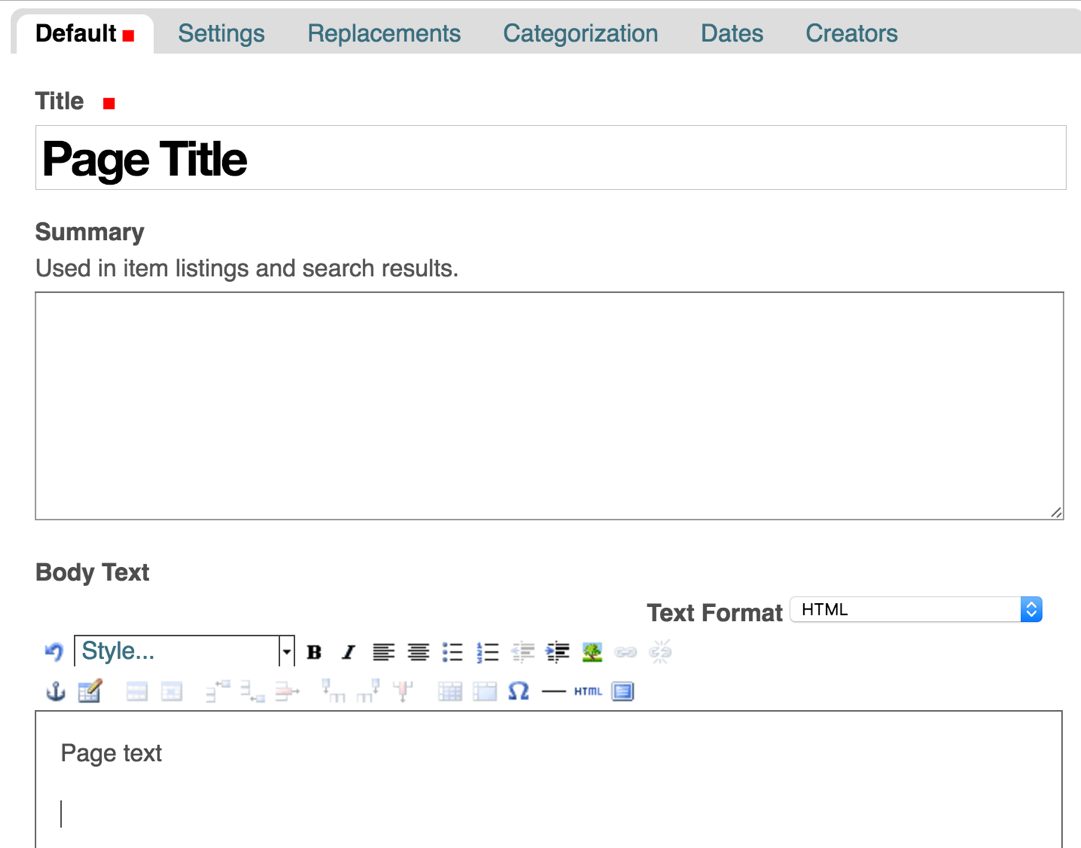Click in the Body Text editing area
The width and height of the screenshot is (1081, 848).
[x=549, y=779]
